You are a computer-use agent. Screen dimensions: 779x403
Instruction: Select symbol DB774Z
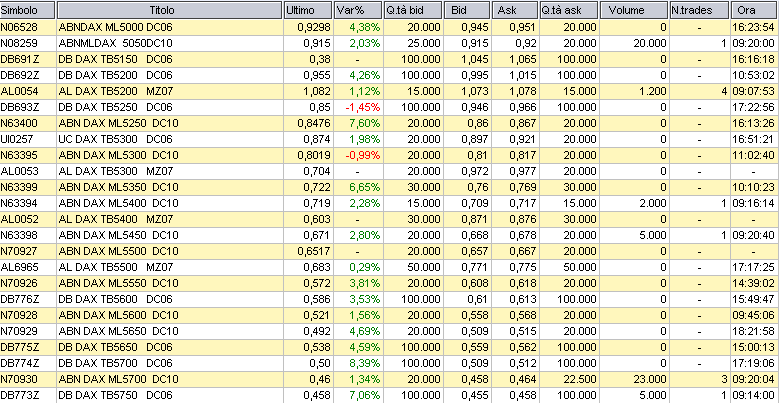[19, 362]
